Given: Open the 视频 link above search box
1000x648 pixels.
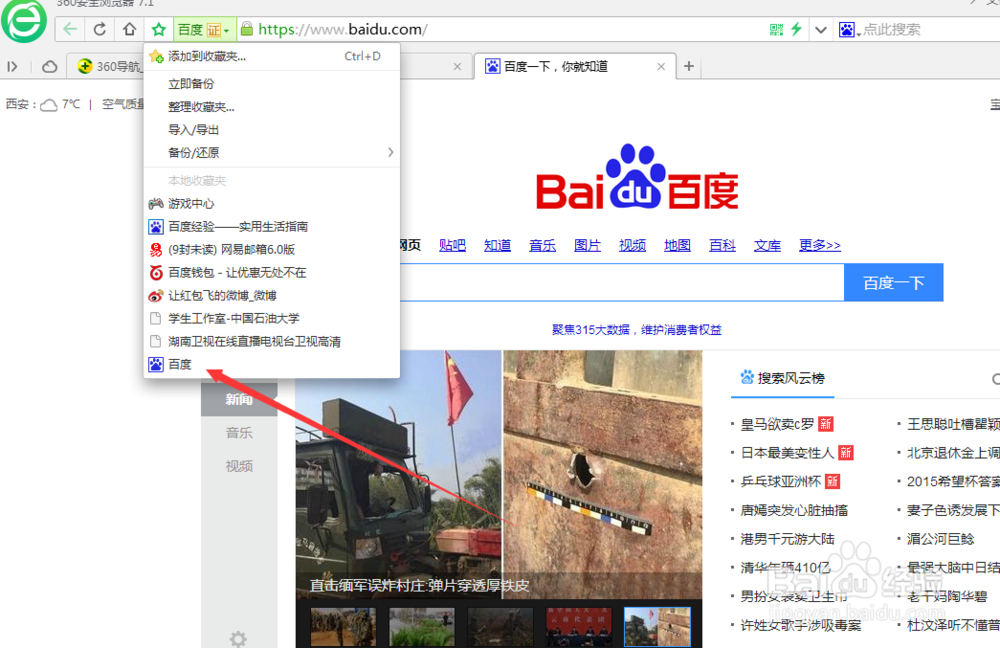Looking at the screenshot, I should 632,245.
